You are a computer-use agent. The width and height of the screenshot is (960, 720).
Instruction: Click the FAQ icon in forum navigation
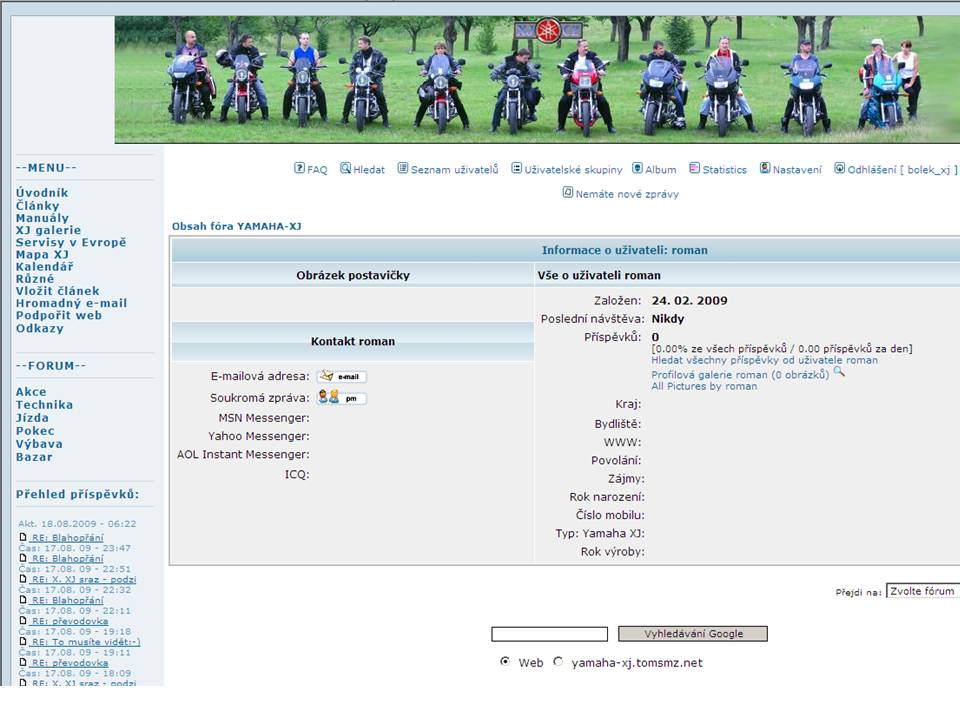pyautogui.click(x=299, y=168)
